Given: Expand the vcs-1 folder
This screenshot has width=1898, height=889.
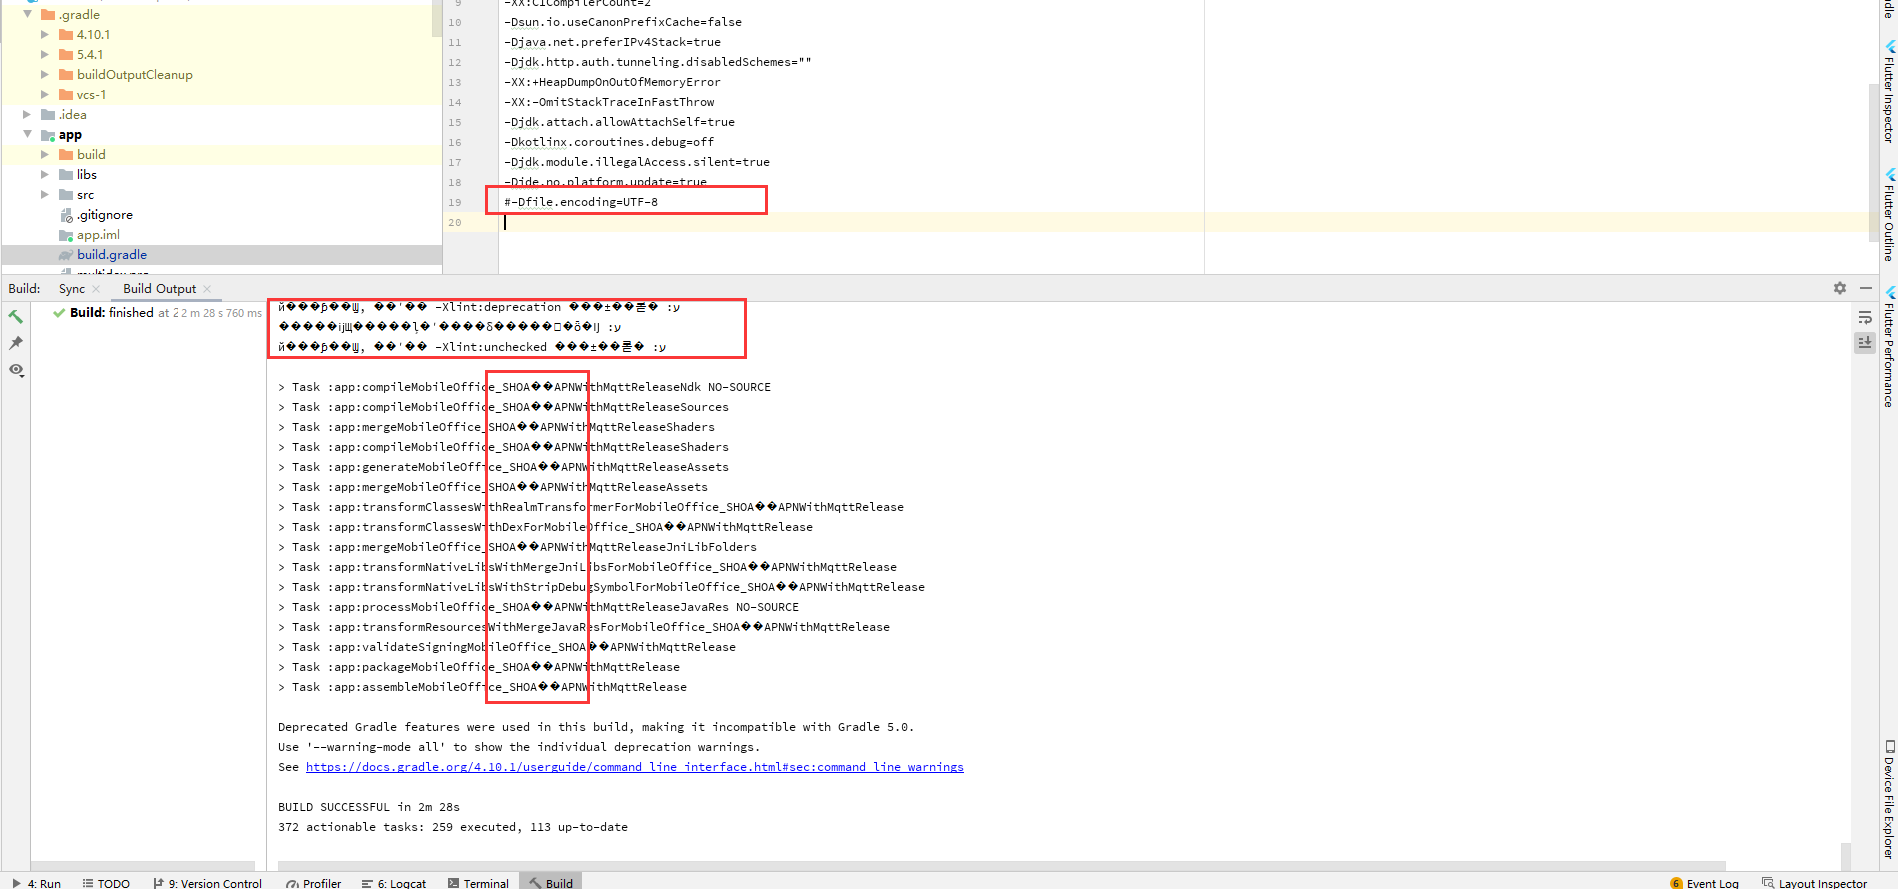Looking at the screenshot, I should (45, 95).
